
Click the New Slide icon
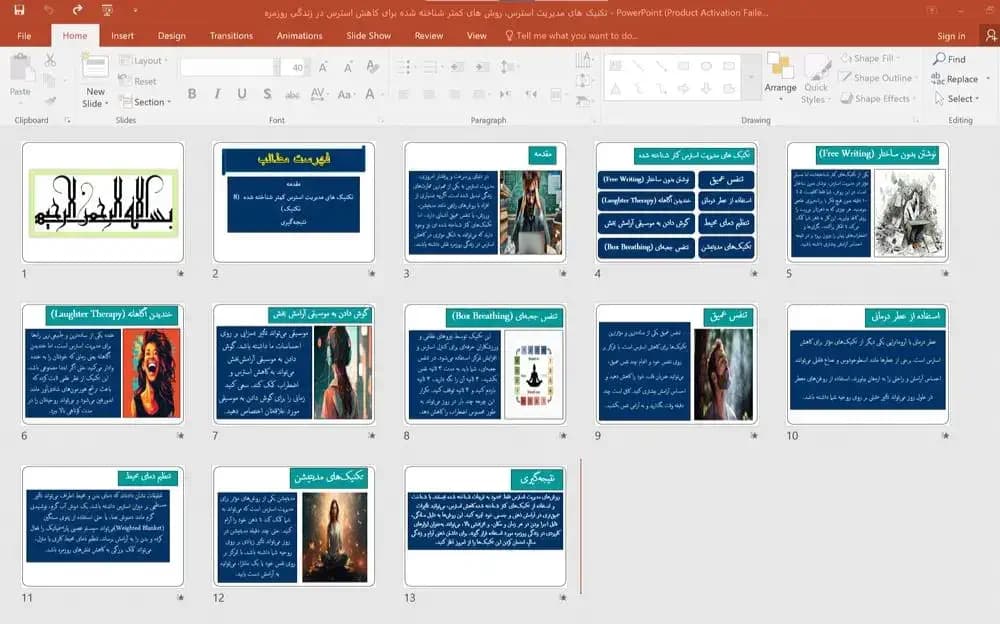95,67
